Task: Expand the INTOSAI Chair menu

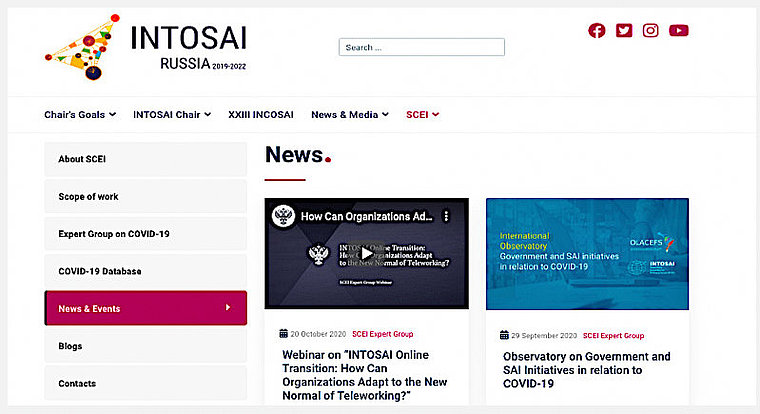Action: (x=172, y=115)
